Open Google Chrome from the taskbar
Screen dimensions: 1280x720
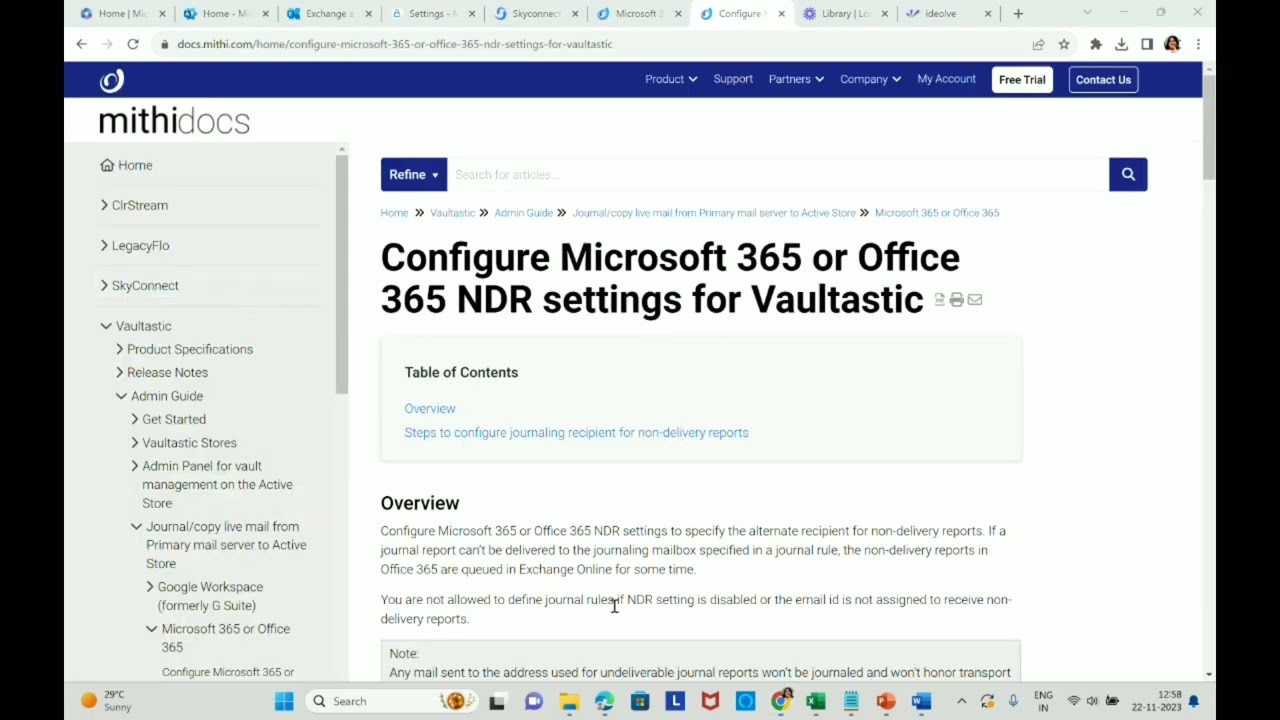point(781,701)
